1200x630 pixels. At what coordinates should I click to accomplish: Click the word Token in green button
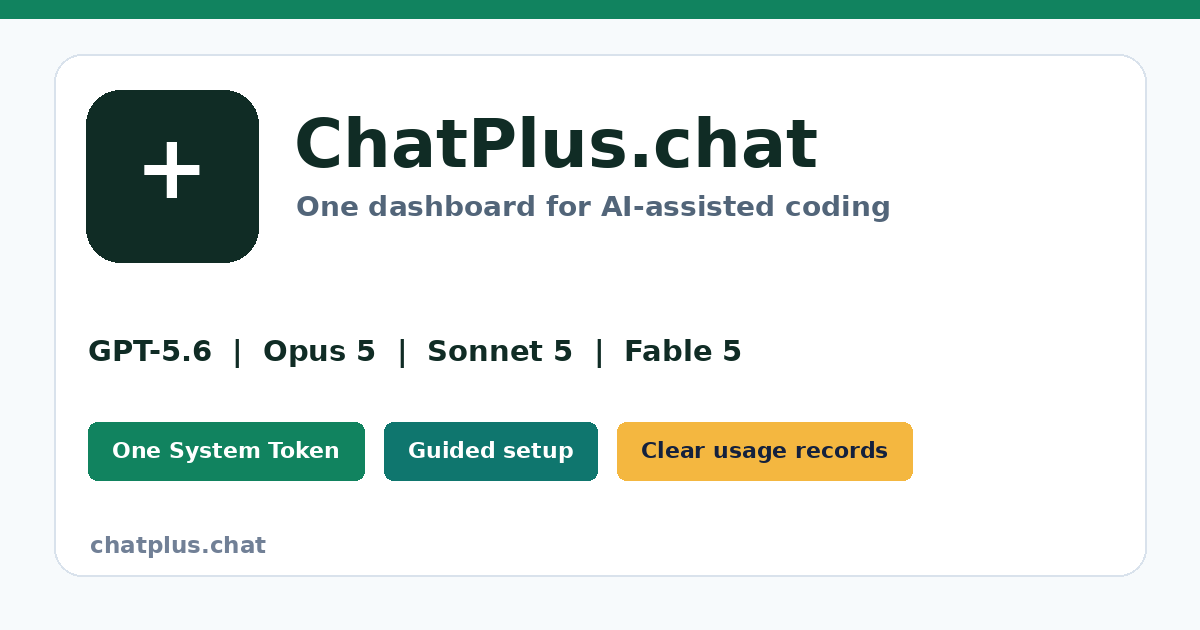tap(305, 451)
